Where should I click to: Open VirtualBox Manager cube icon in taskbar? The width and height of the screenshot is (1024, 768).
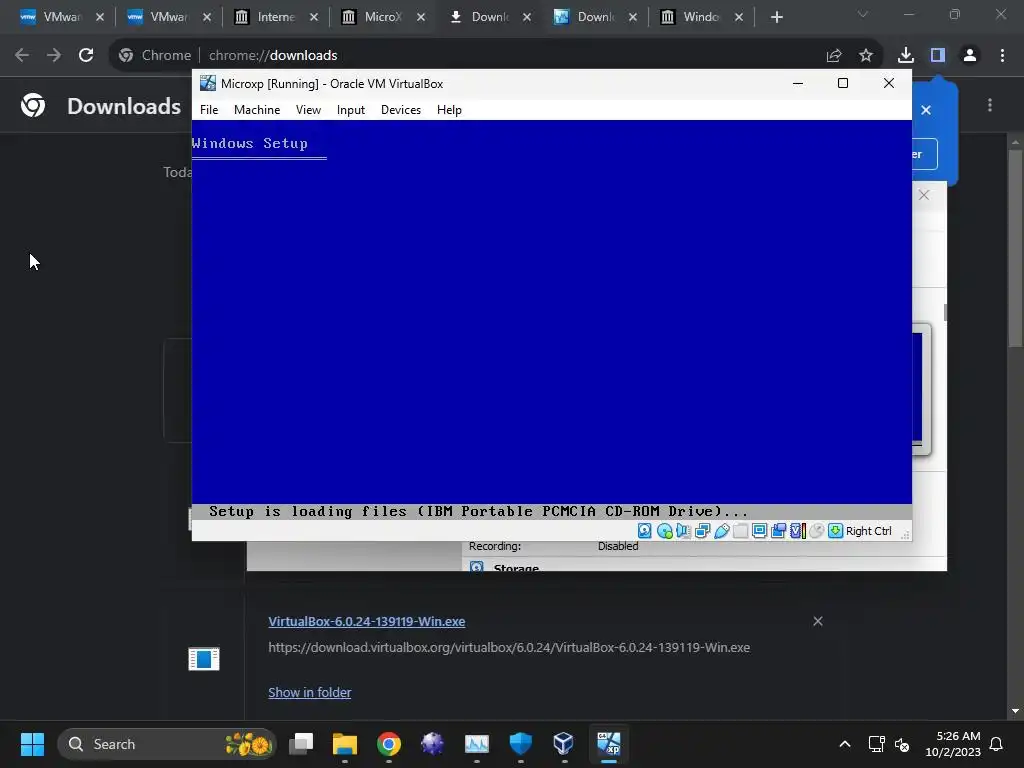(563, 744)
